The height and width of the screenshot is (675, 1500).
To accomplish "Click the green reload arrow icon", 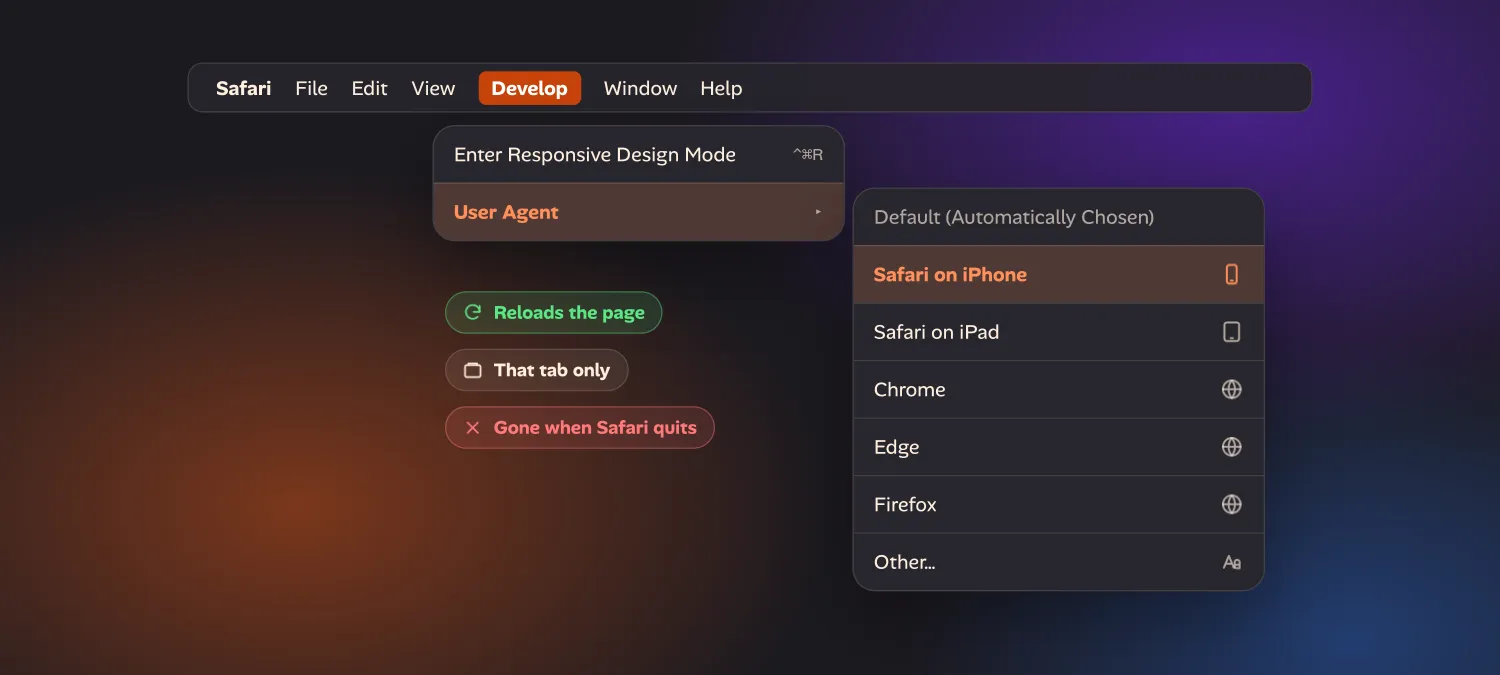I will point(473,312).
